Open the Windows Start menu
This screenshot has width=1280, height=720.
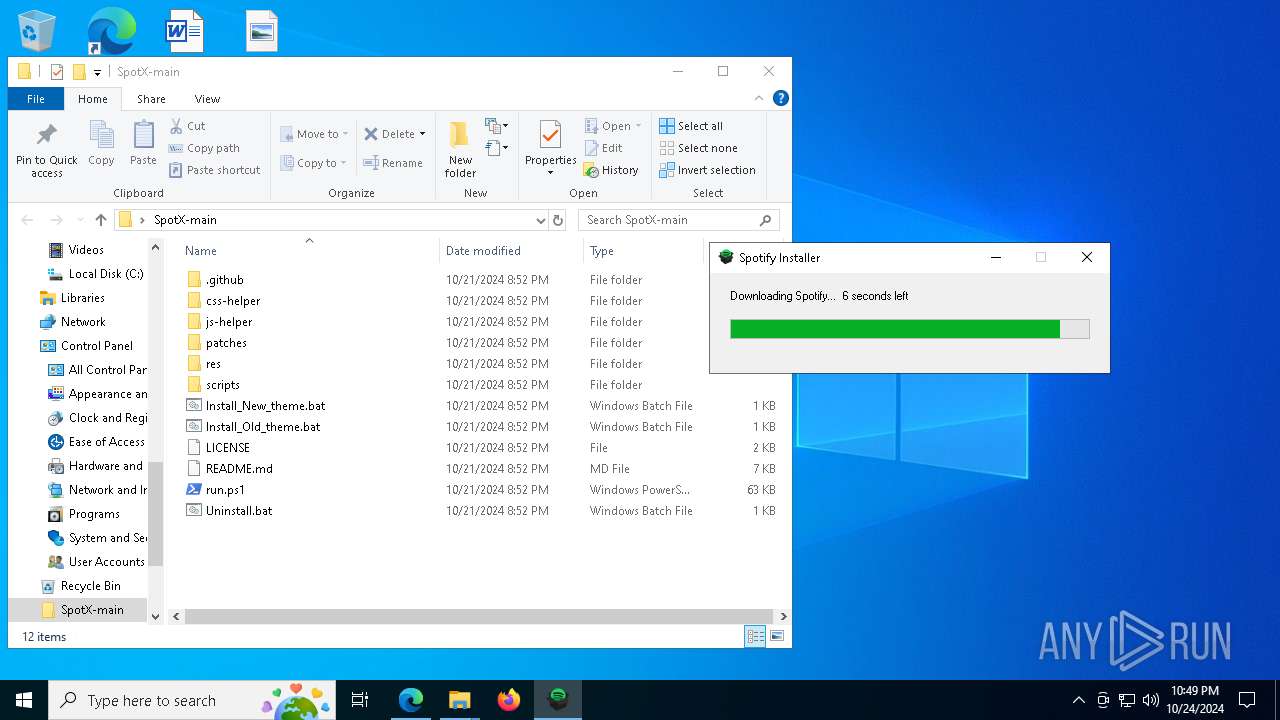(24, 700)
